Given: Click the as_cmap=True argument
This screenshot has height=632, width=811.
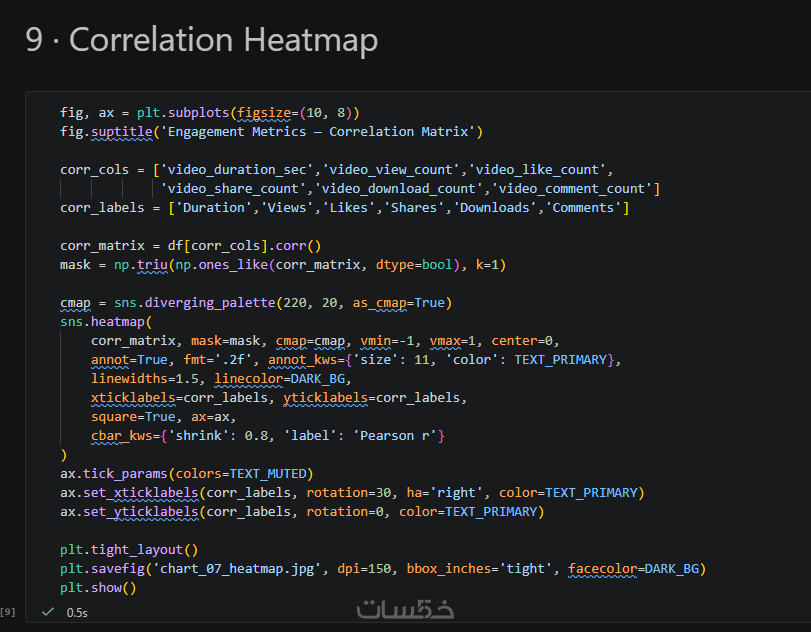Looking at the screenshot, I should pyautogui.click(x=398, y=303).
